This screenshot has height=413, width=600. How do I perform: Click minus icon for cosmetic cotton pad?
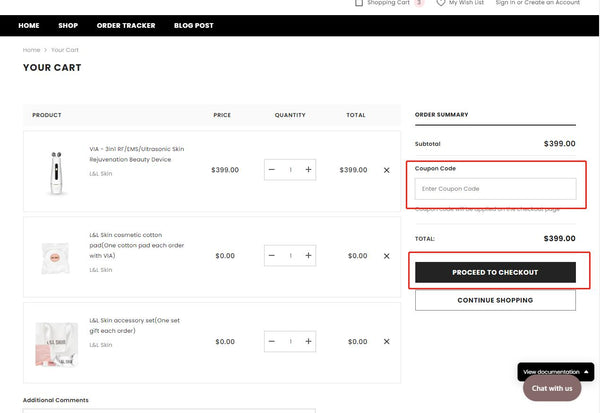[x=272, y=256]
